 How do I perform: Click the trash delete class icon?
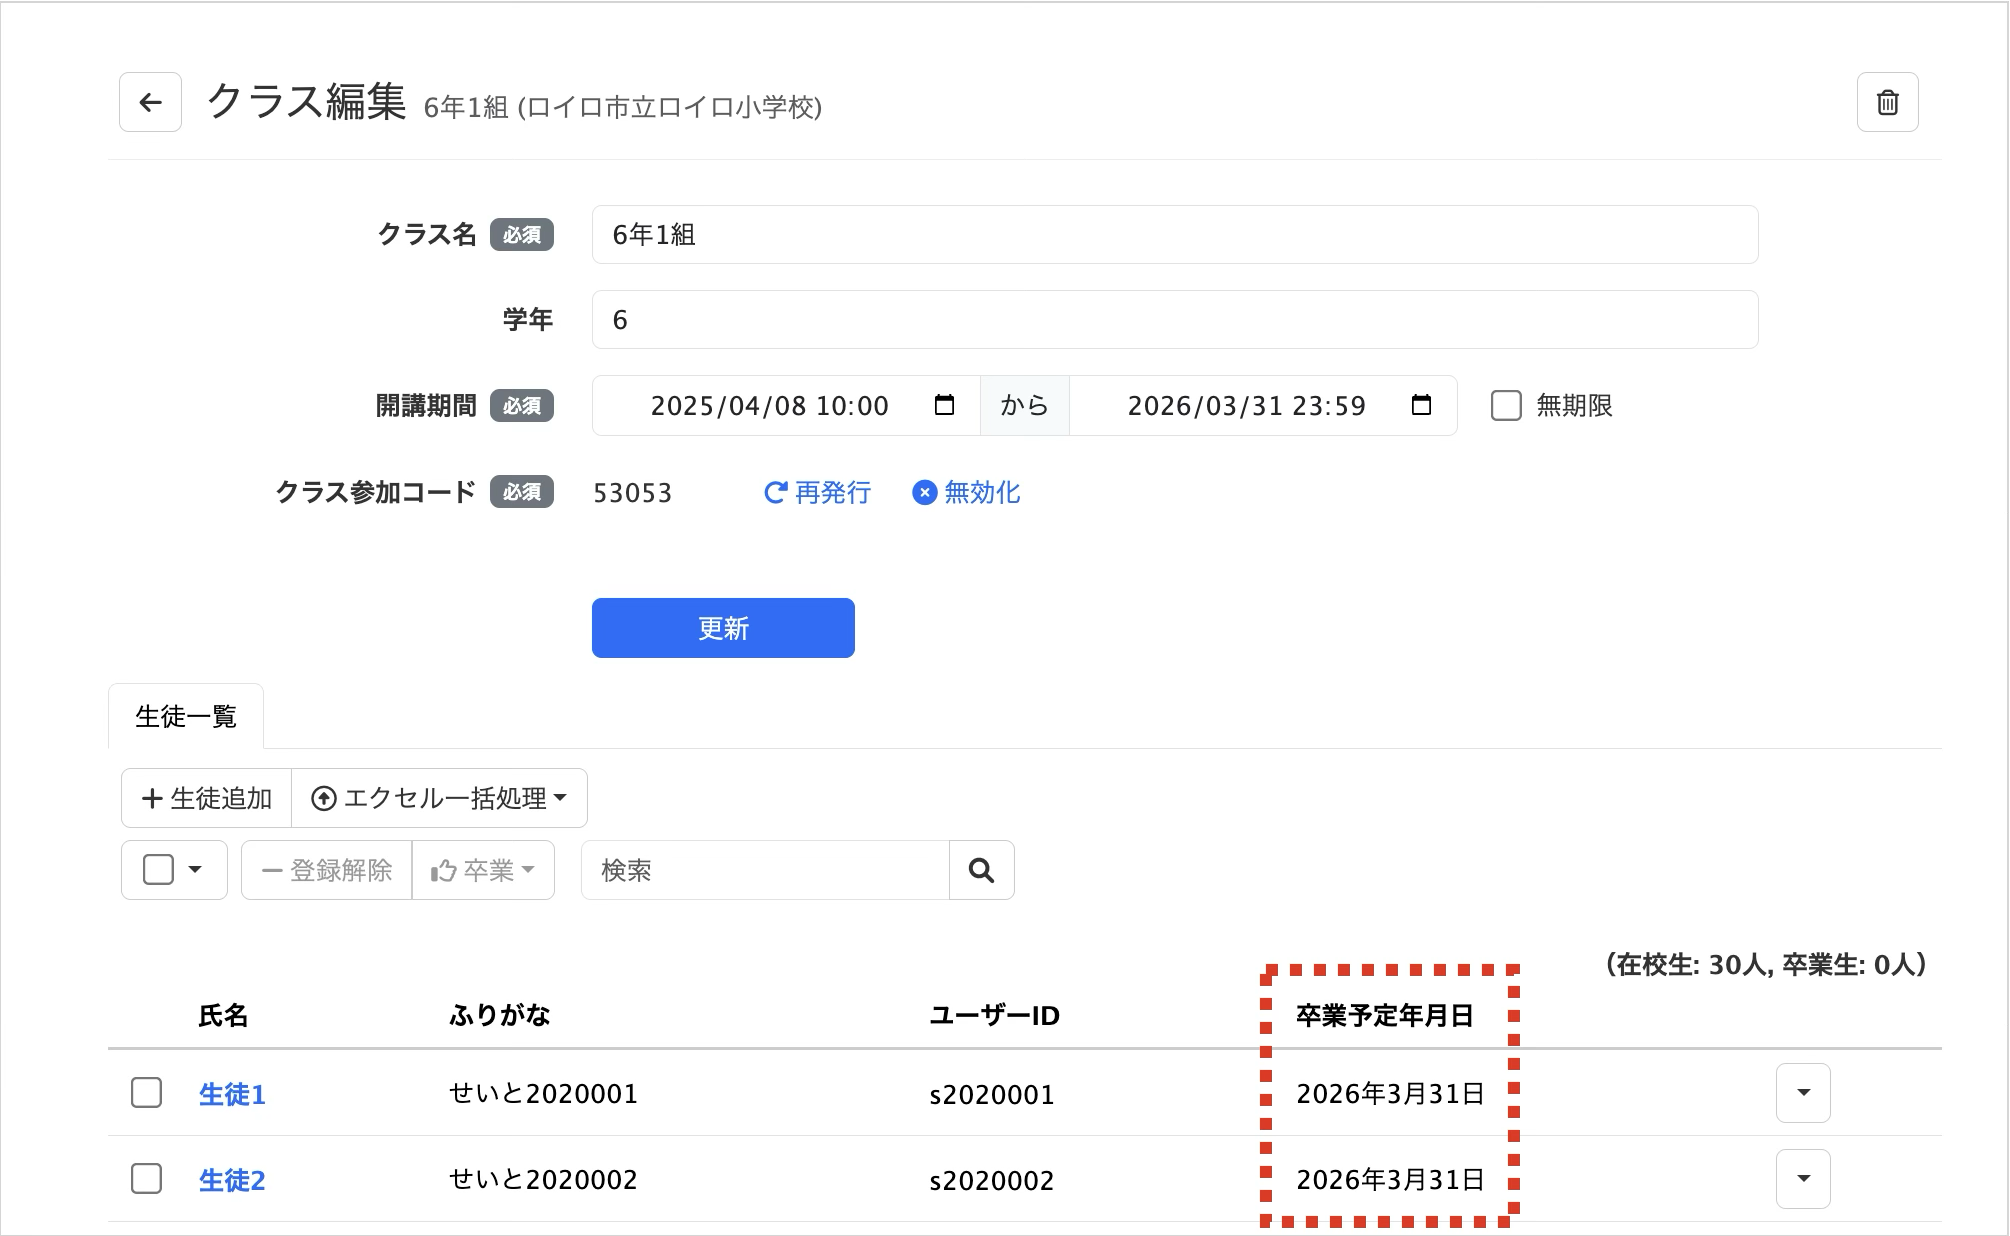pyautogui.click(x=1887, y=102)
